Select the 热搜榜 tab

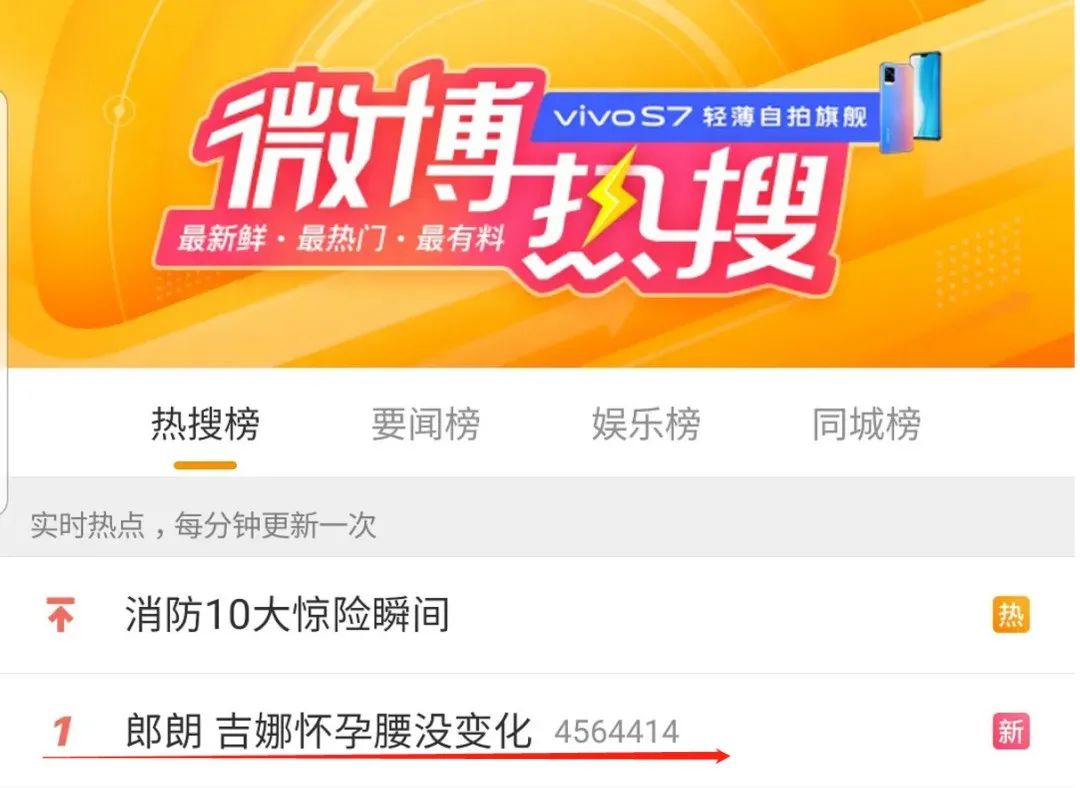tap(205, 424)
